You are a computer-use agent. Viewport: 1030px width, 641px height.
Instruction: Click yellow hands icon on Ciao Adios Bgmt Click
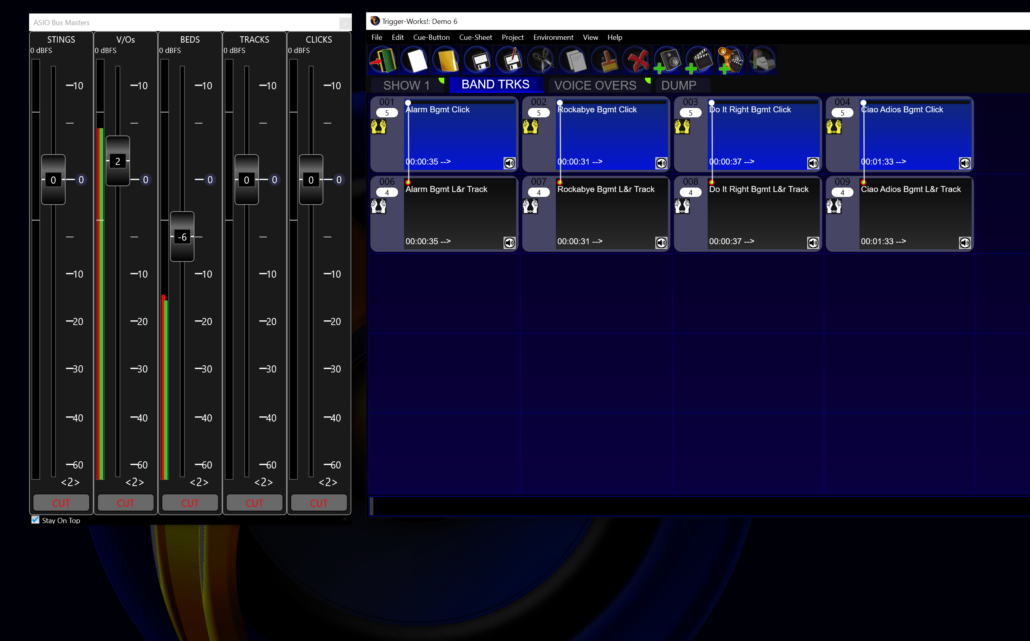[834, 126]
